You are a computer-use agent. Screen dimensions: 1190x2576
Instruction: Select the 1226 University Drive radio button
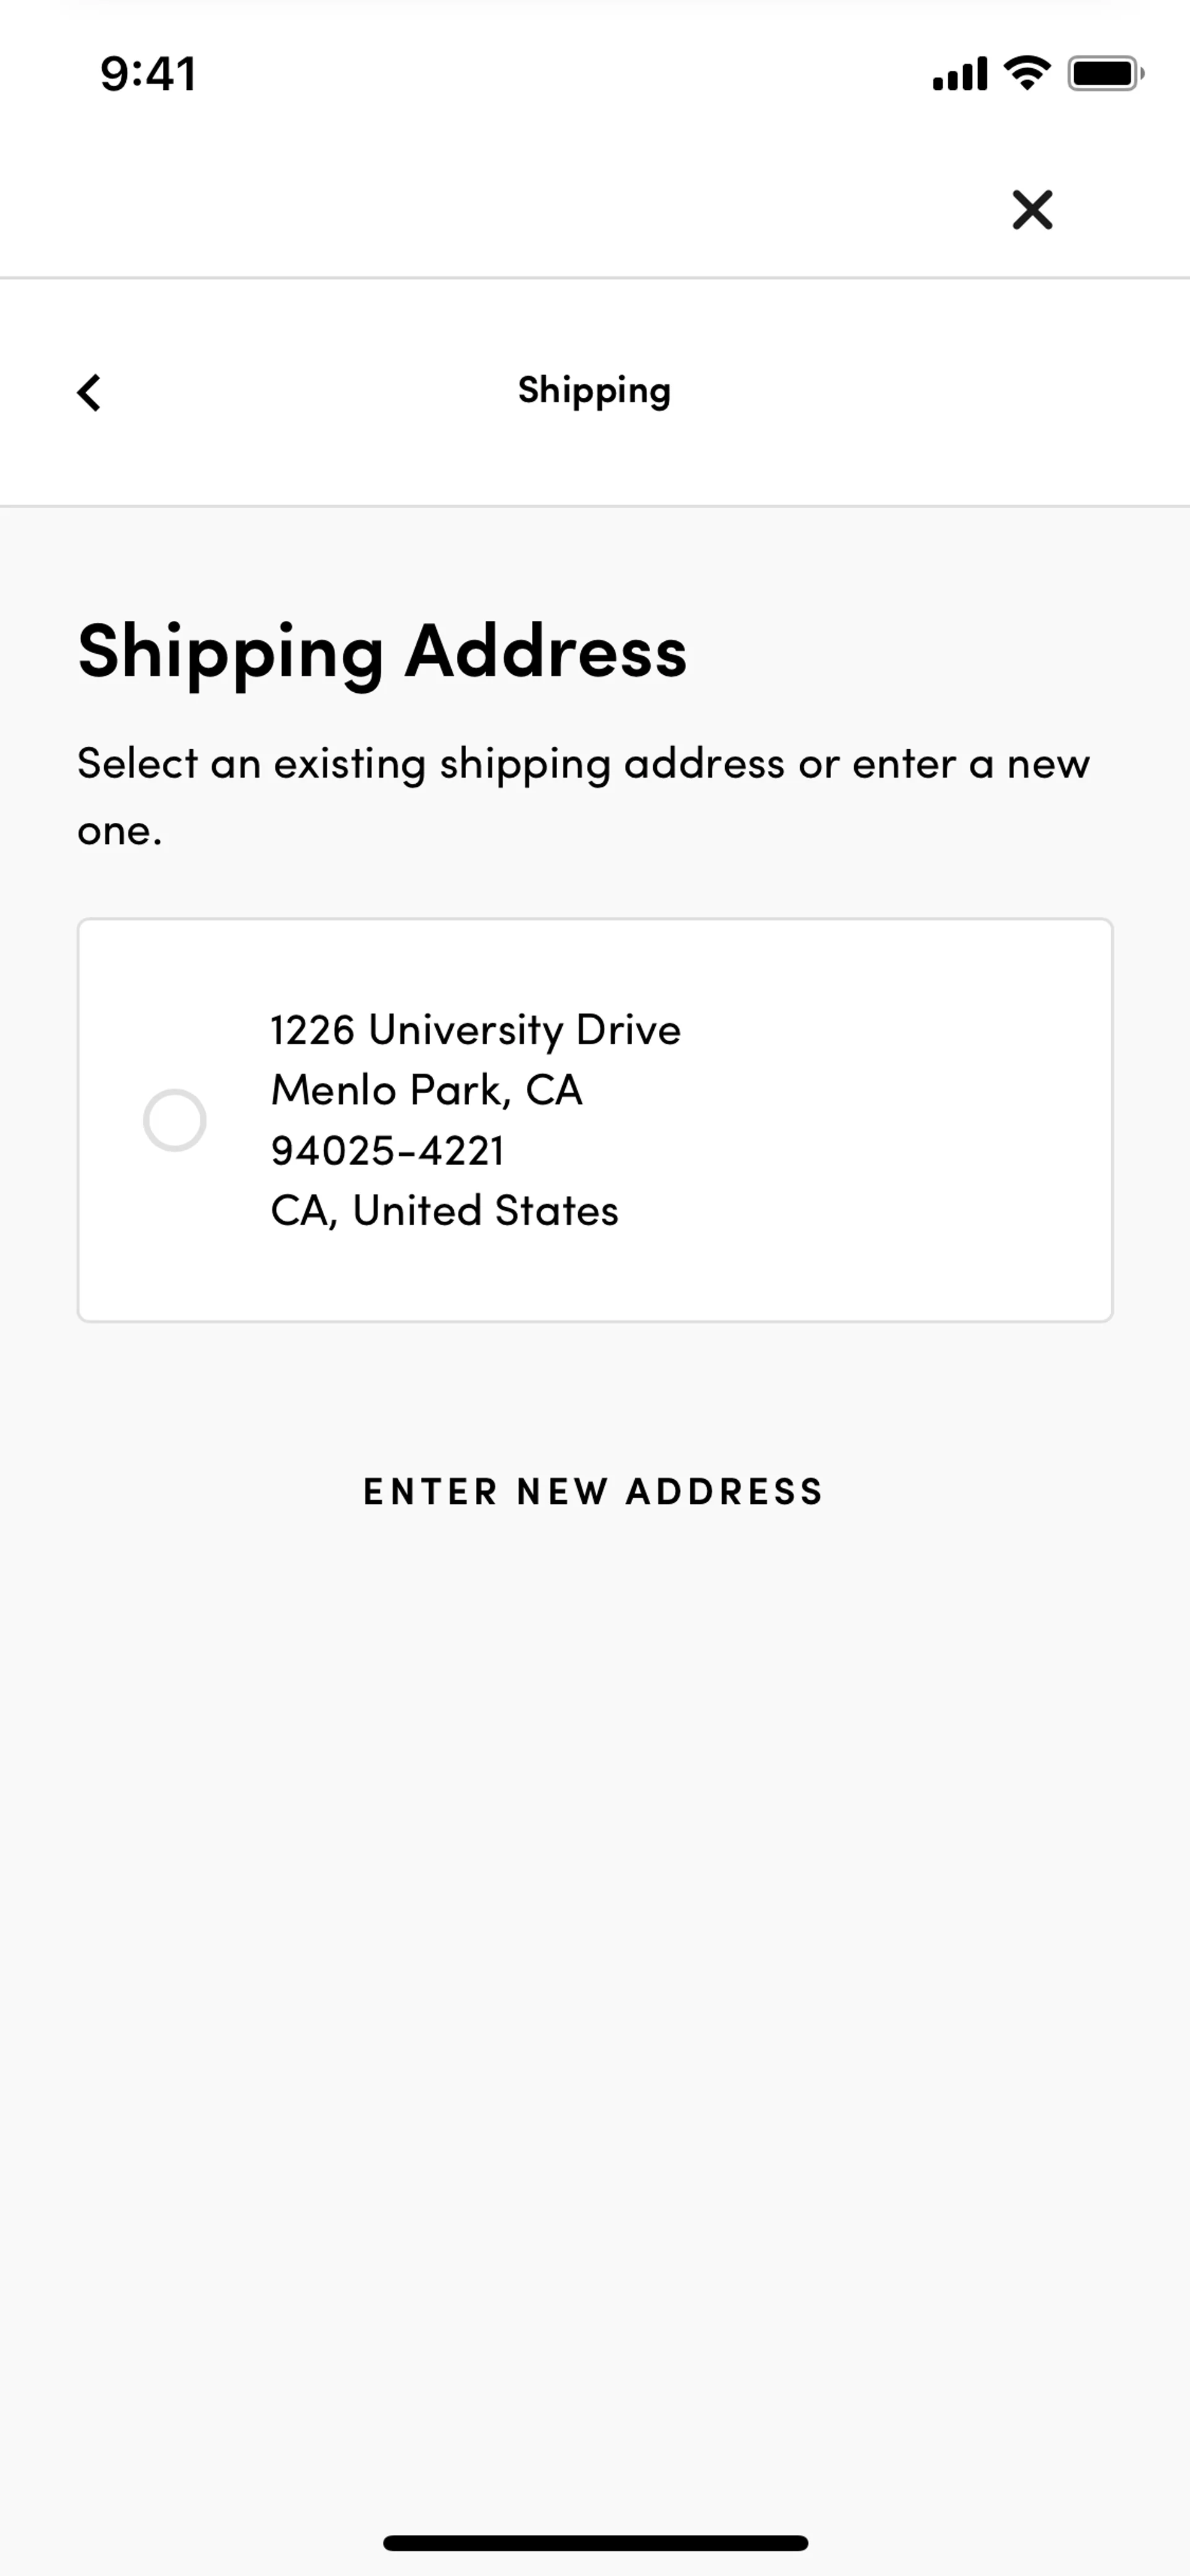tap(175, 1120)
